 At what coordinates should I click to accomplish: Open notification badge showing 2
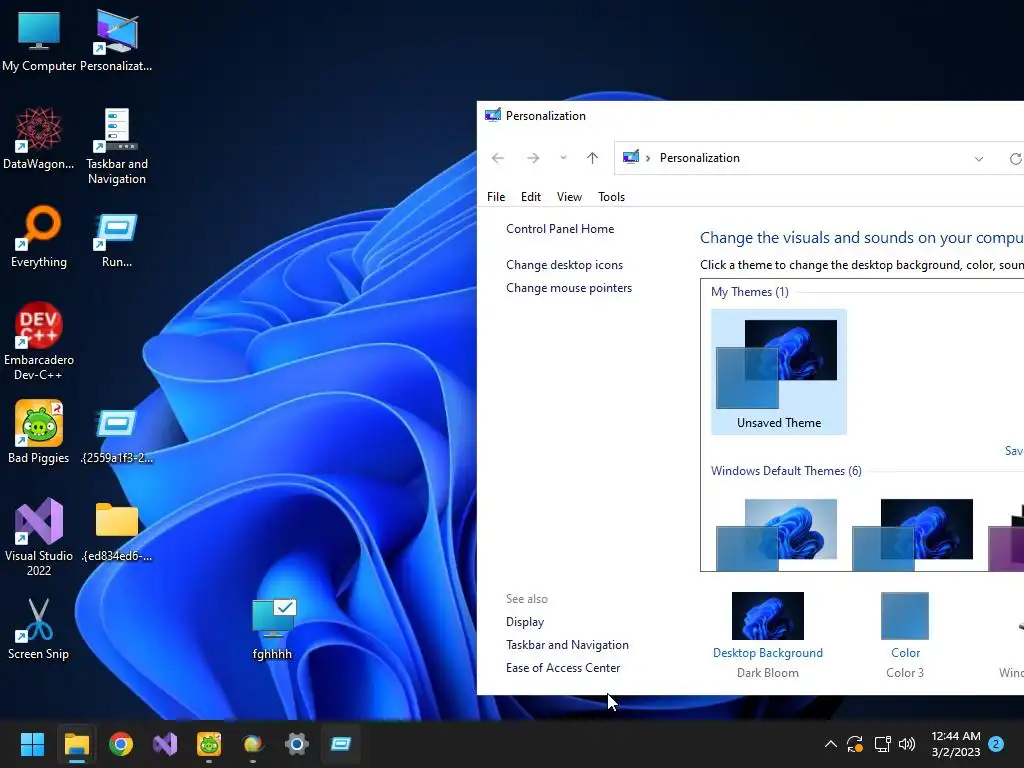(996, 744)
